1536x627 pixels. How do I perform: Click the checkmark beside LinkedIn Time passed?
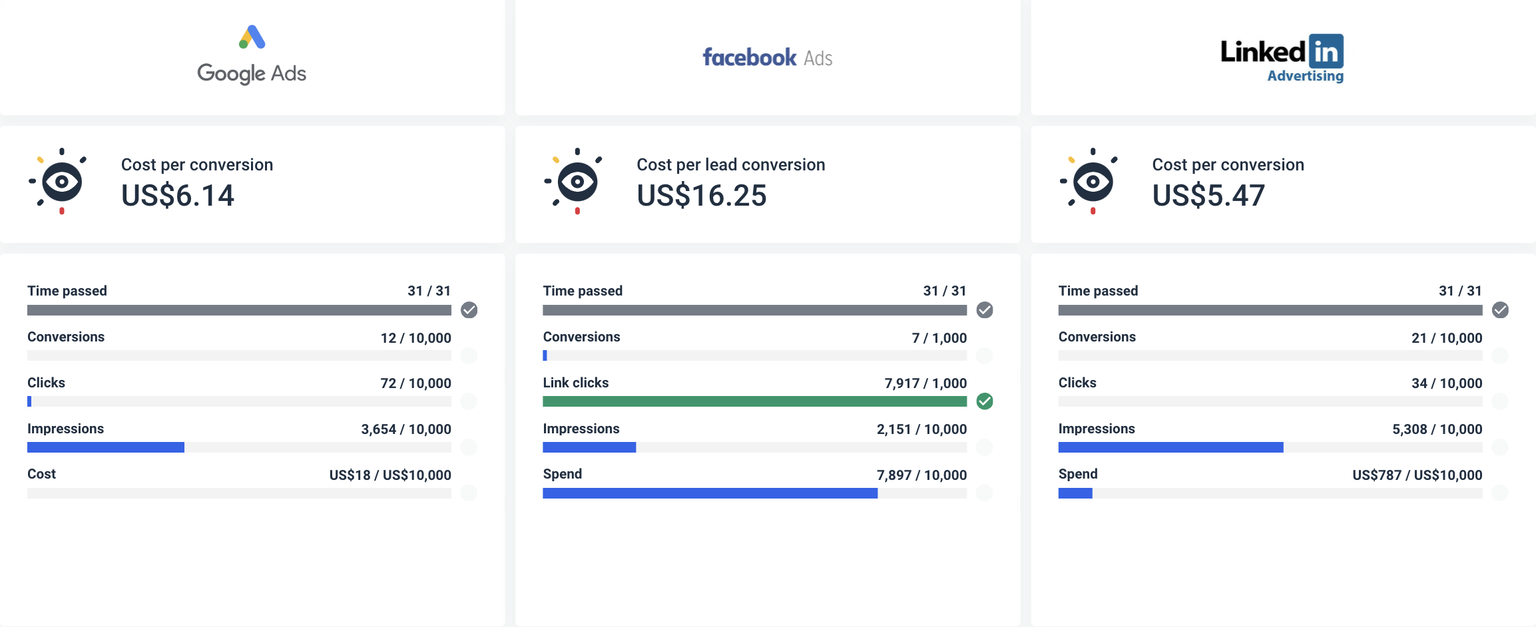point(1500,310)
